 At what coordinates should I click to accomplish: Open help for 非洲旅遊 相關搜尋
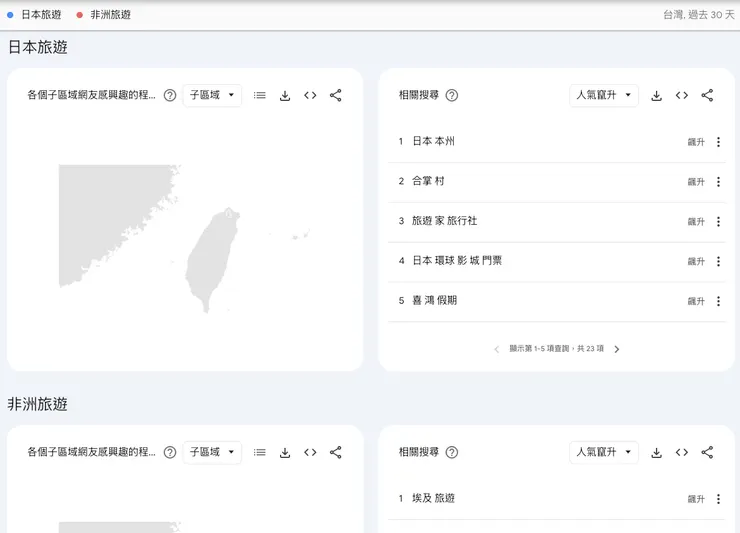point(452,452)
